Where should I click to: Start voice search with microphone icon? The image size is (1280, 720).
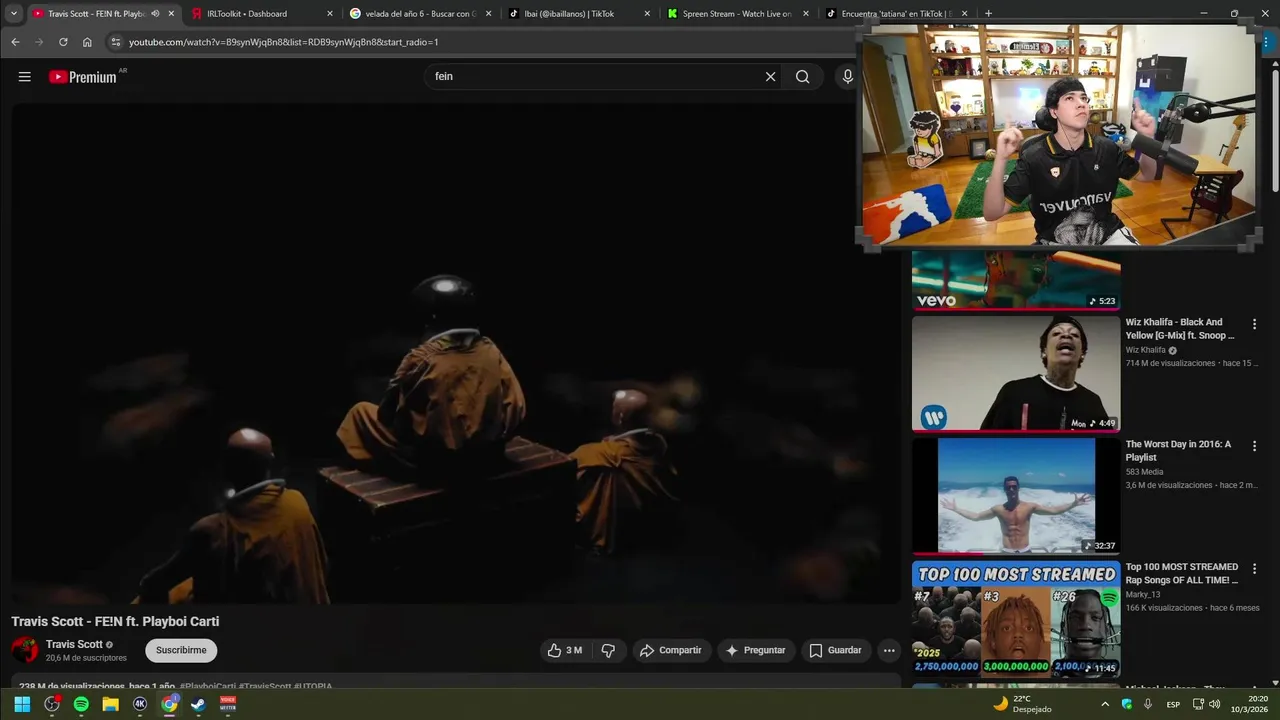pyautogui.click(x=847, y=76)
